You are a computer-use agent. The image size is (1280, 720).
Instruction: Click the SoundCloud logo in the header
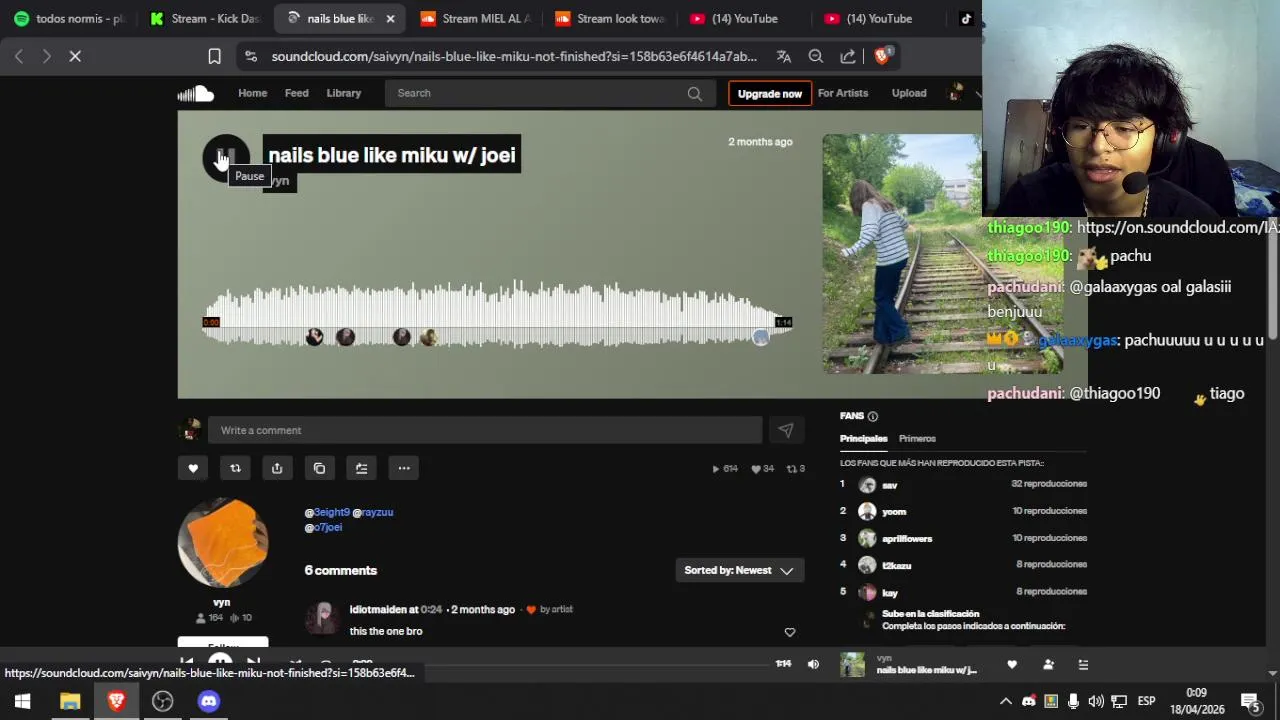pos(196,93)
